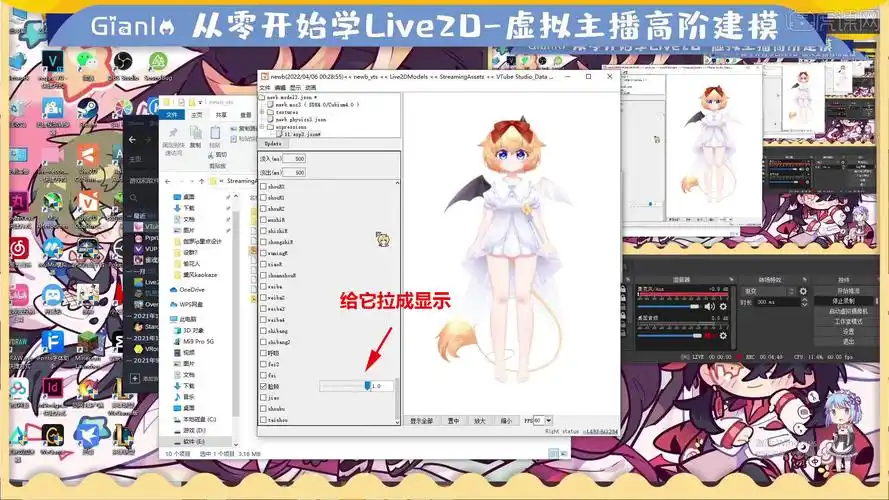Mute the first OBS mixer channel speaker icon
This screenshot has width=889, height=500.
coord(709,306)
